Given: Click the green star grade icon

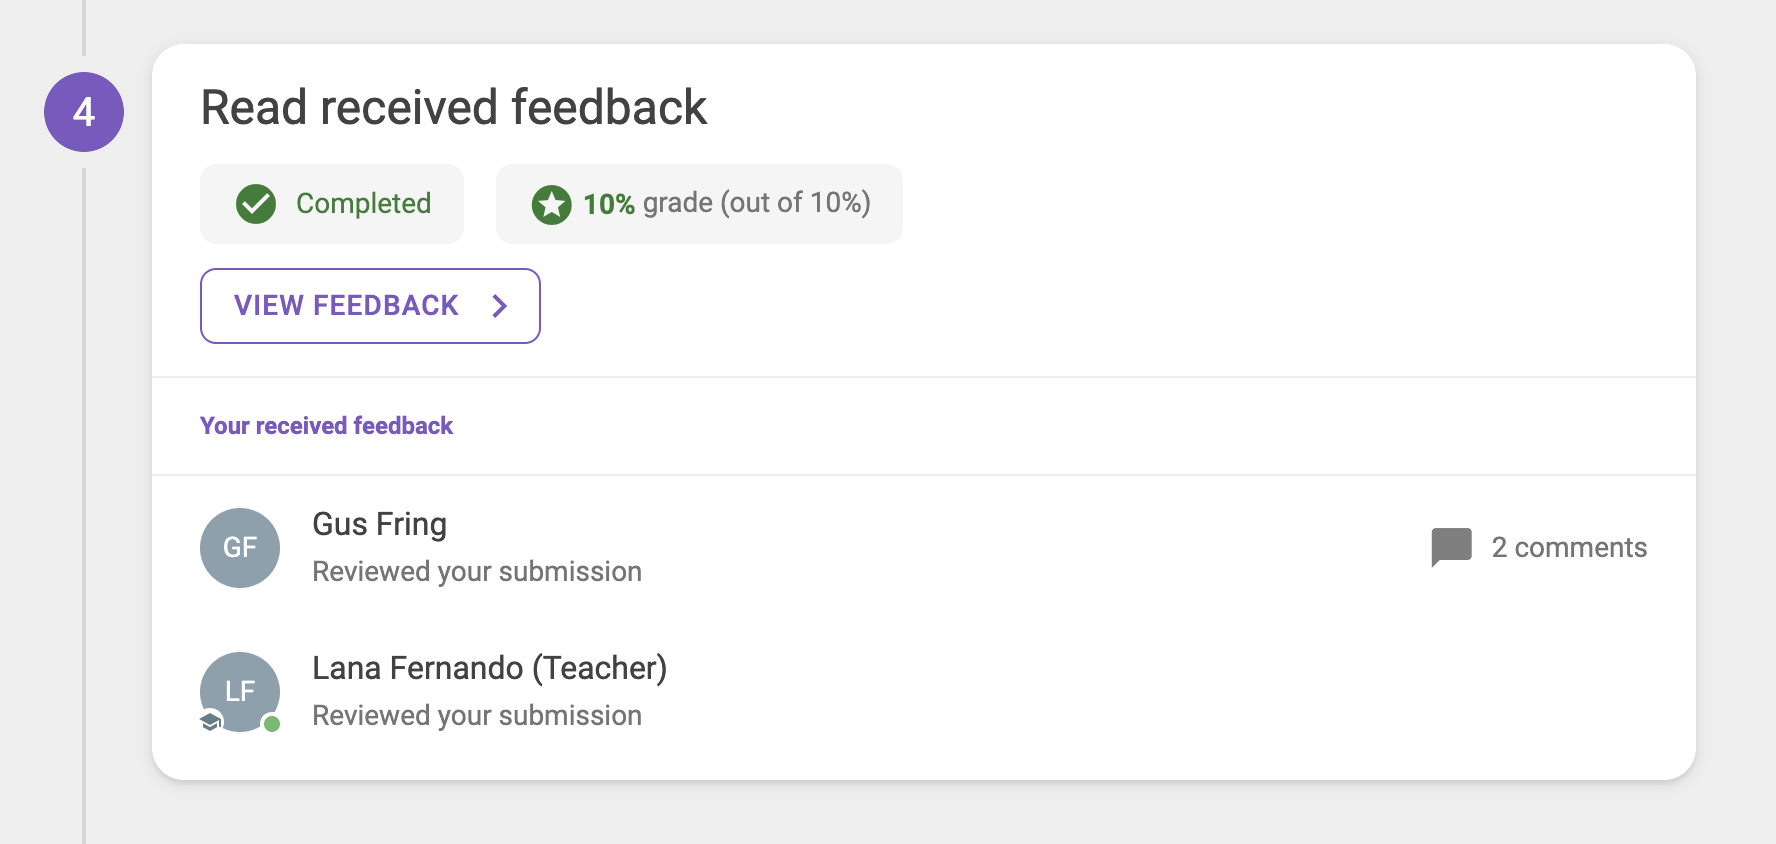Looking at the screenshot, I should 551,205.
